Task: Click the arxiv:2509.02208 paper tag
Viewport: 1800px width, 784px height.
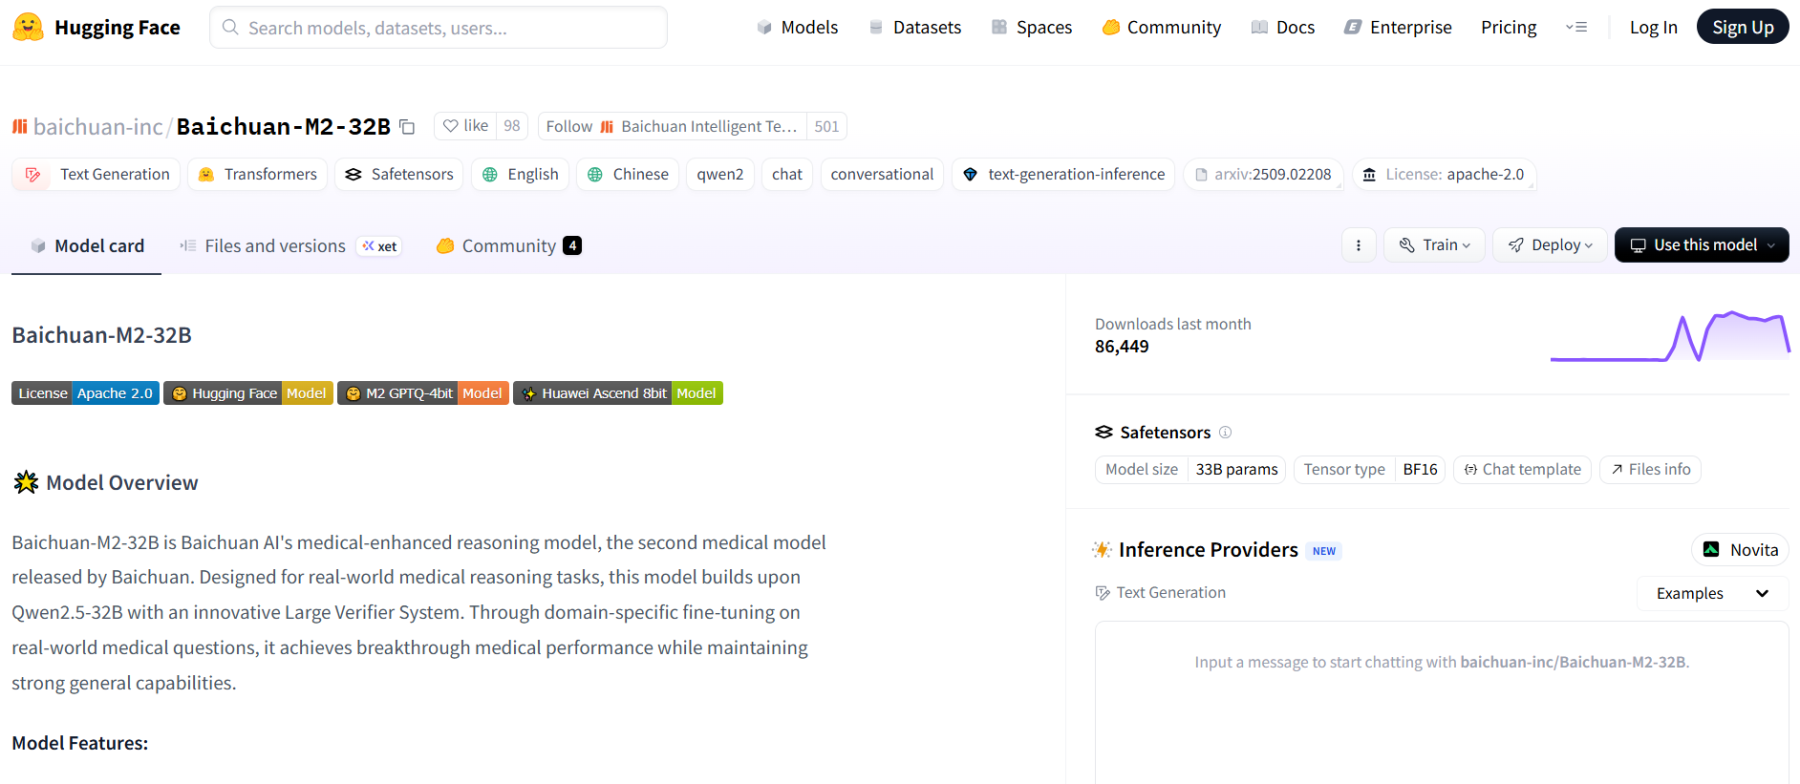Action: click(1263, 174)
